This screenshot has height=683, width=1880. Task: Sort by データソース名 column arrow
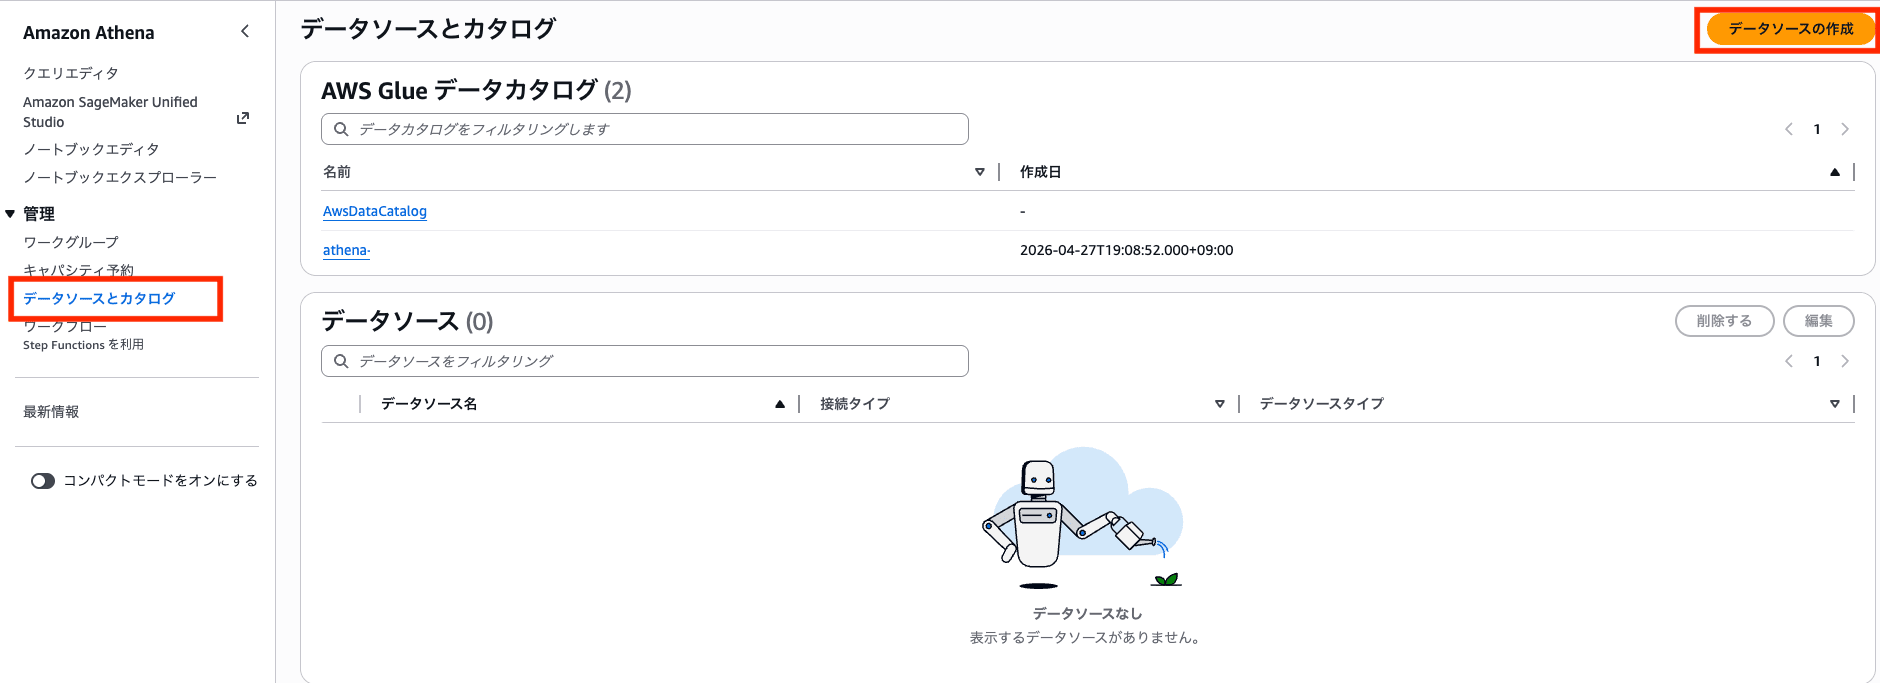click(780, 404)
